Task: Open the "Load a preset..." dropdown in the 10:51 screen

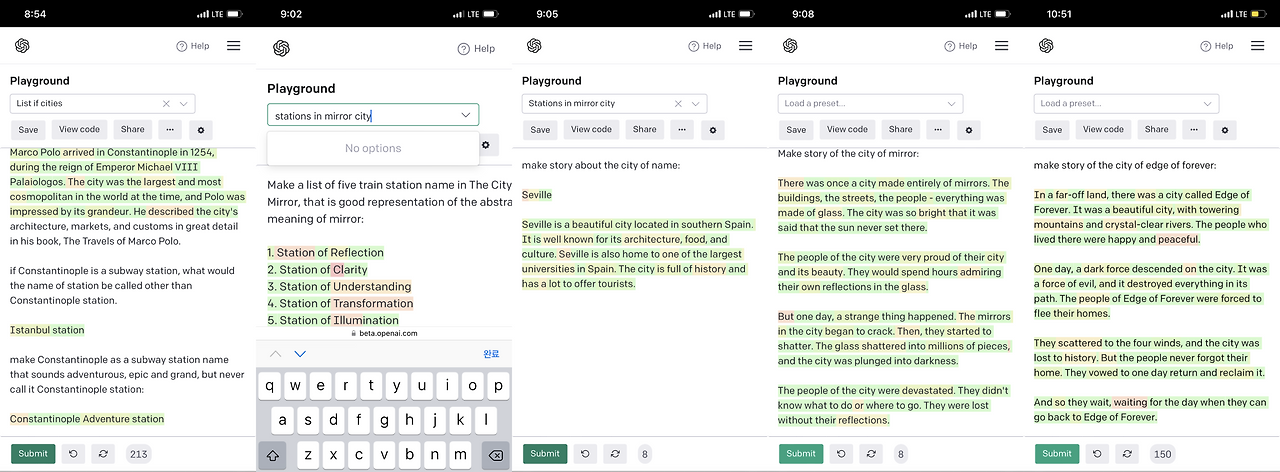Action: pyautogui.click(x=1126, y=104)
